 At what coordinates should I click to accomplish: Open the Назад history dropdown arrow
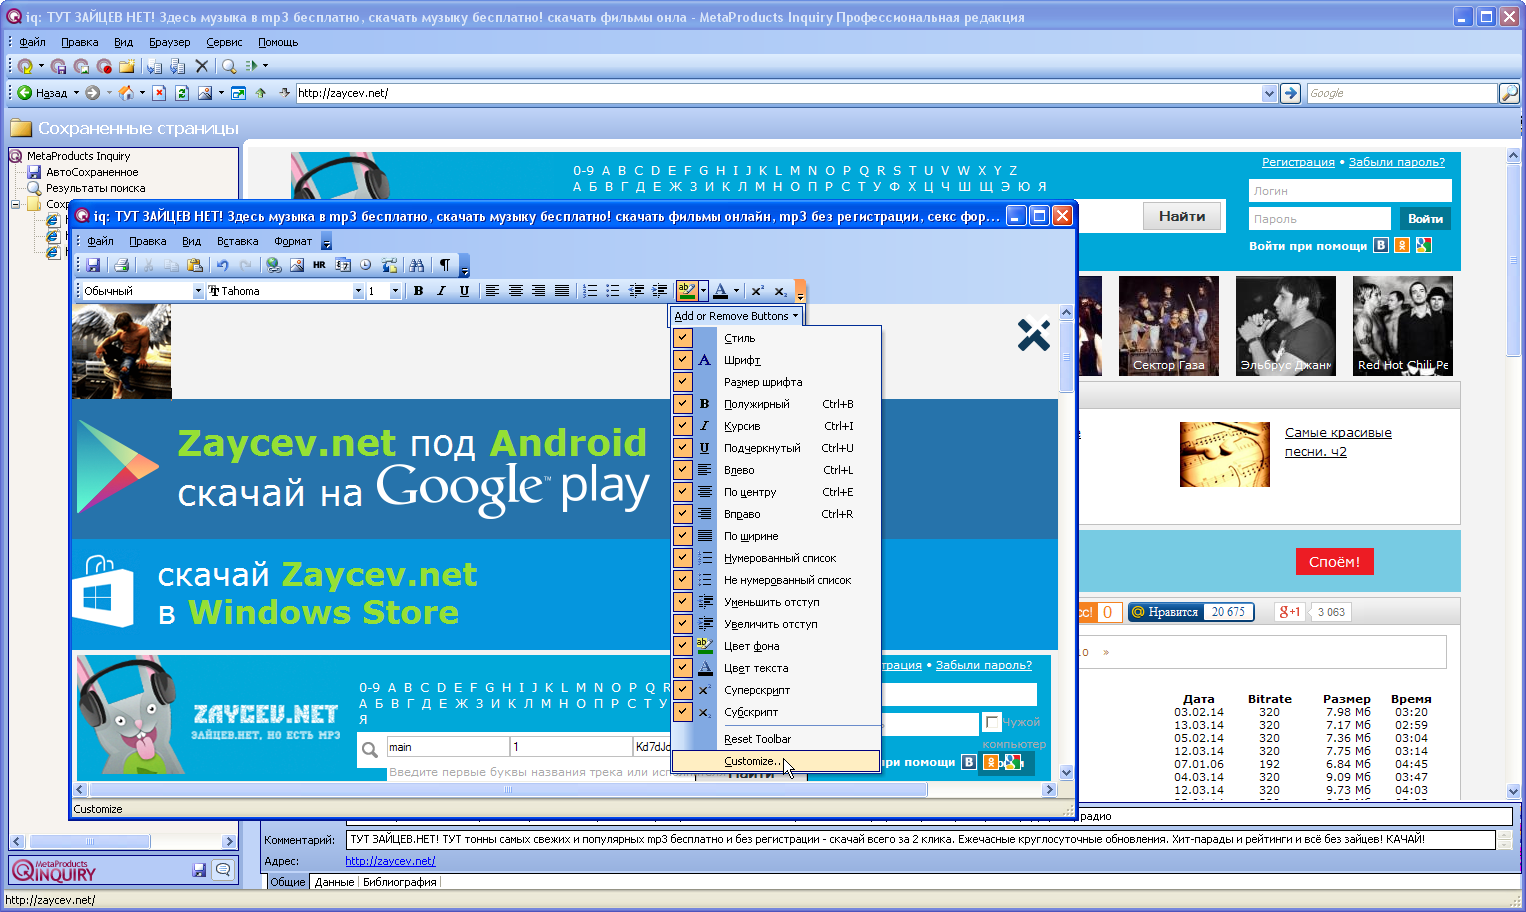point(76,93)
